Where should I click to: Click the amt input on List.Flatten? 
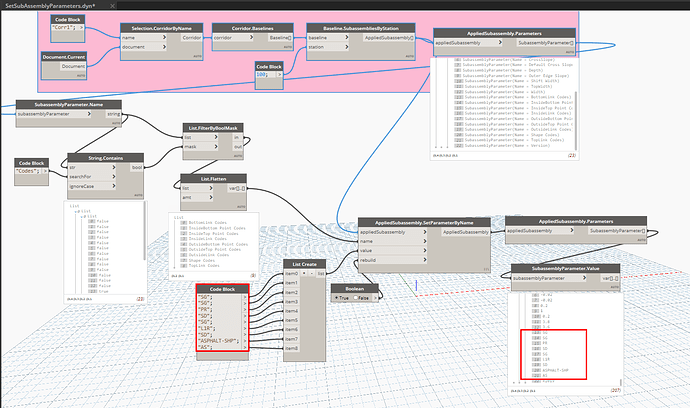click(x=197, y=197)
